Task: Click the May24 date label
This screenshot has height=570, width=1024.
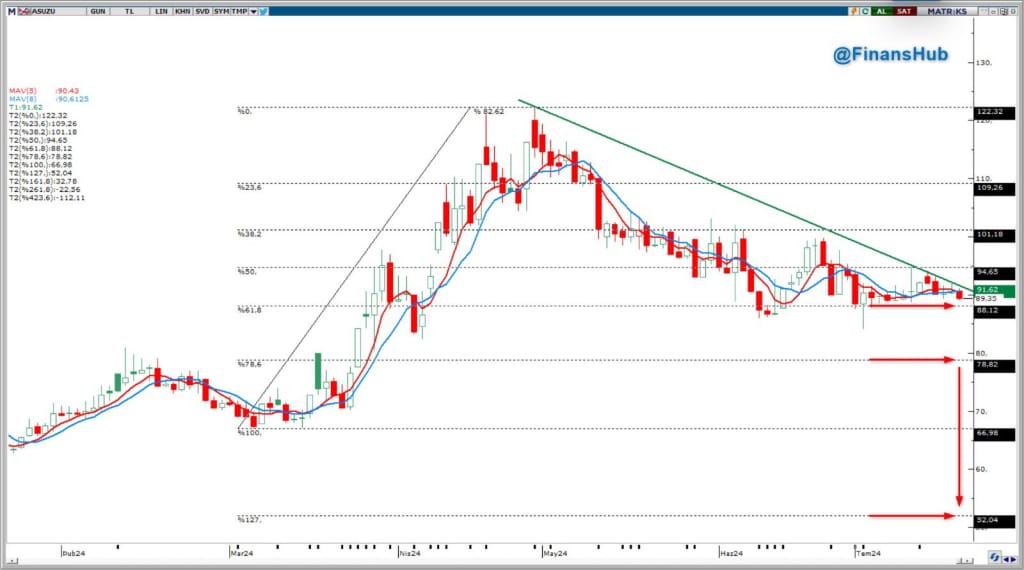Action: coord(555,554)
